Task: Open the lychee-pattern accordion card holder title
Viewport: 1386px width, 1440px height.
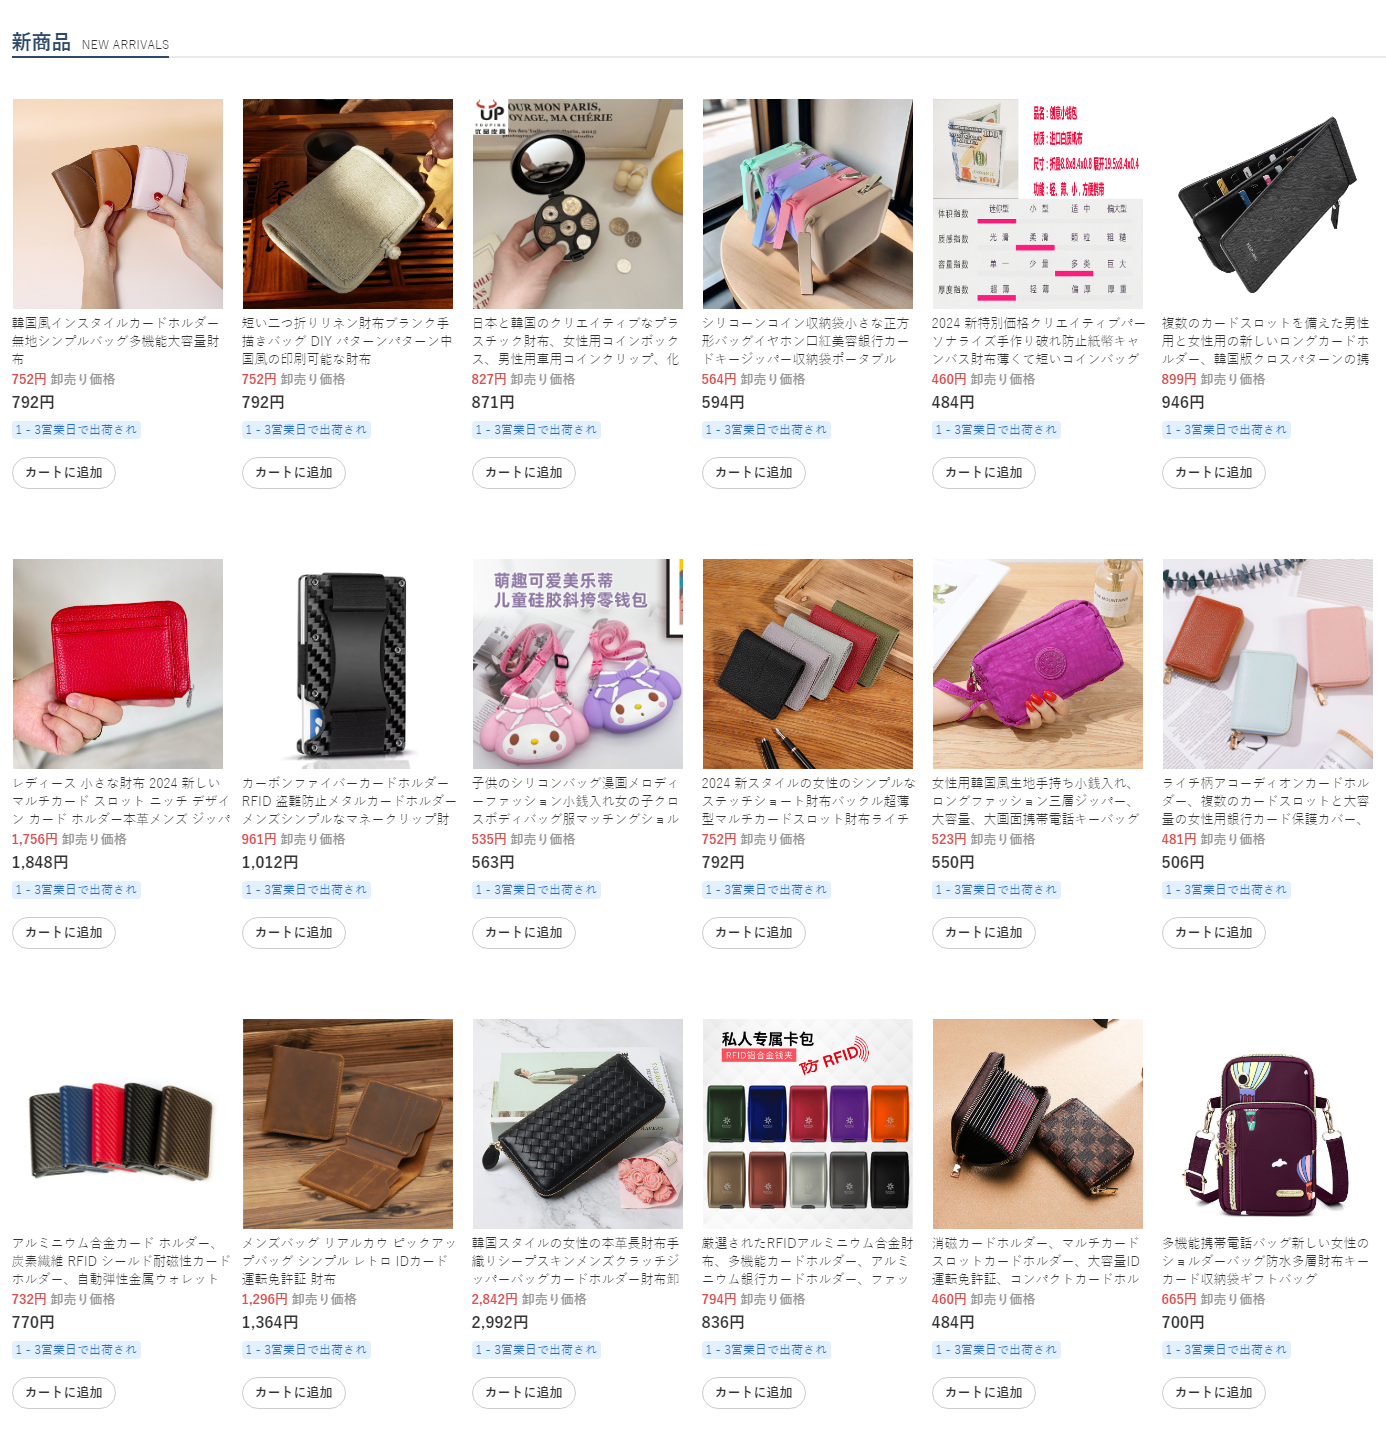Action: click(x=1266, y=801)
